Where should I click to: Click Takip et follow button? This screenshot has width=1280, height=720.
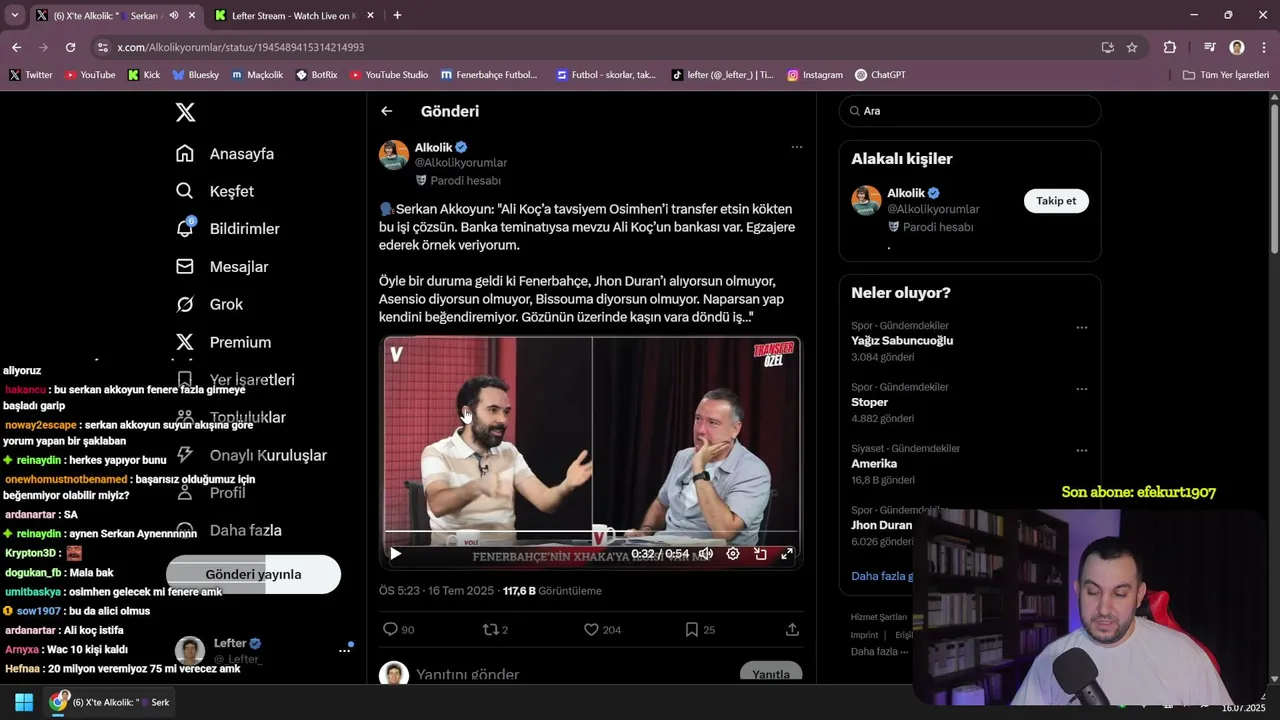1056,201
